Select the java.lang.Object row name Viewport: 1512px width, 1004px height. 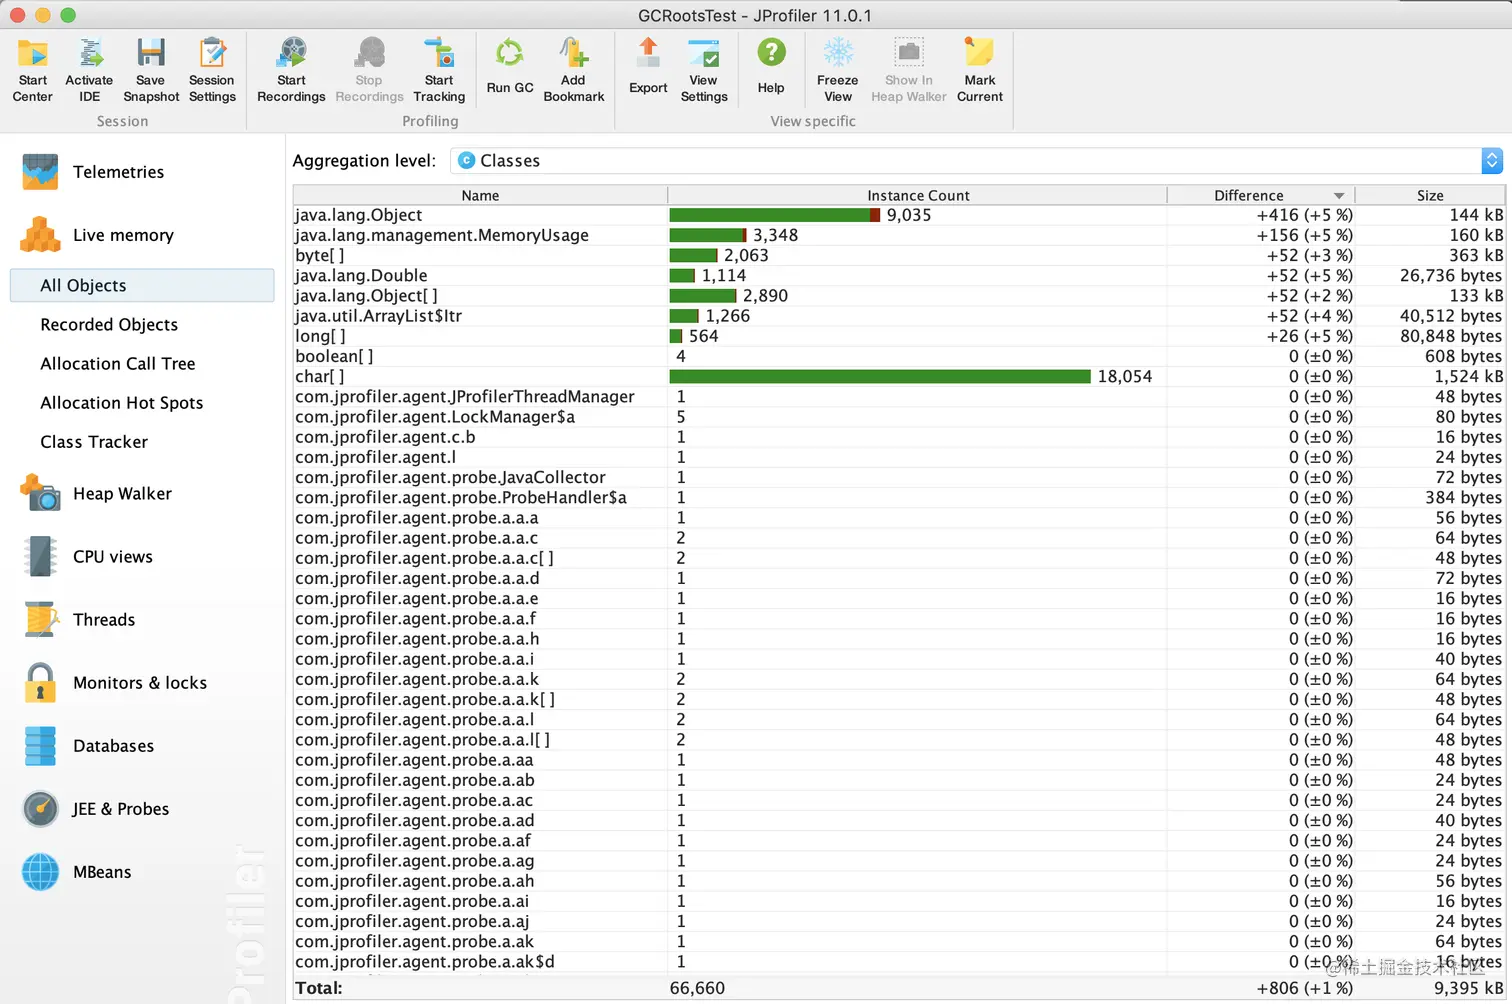click(359, 215)
